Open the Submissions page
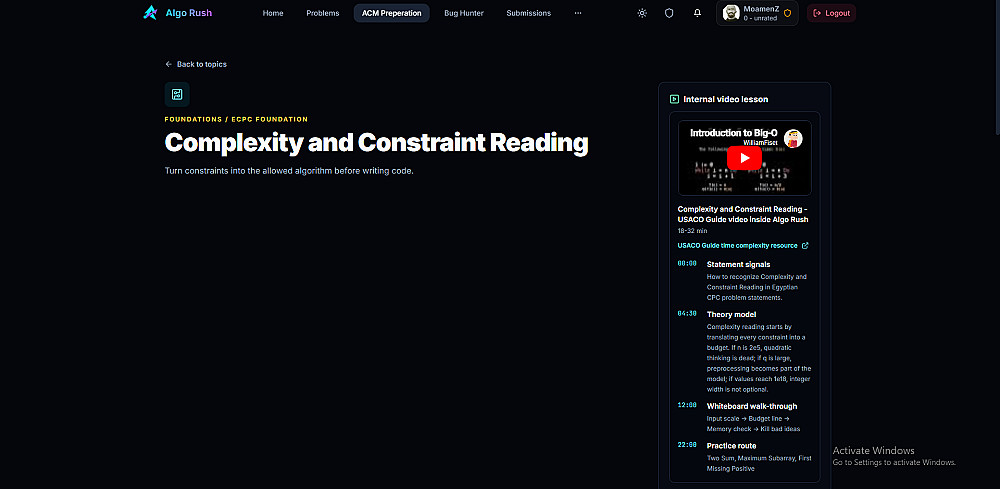 coord(529,13)
